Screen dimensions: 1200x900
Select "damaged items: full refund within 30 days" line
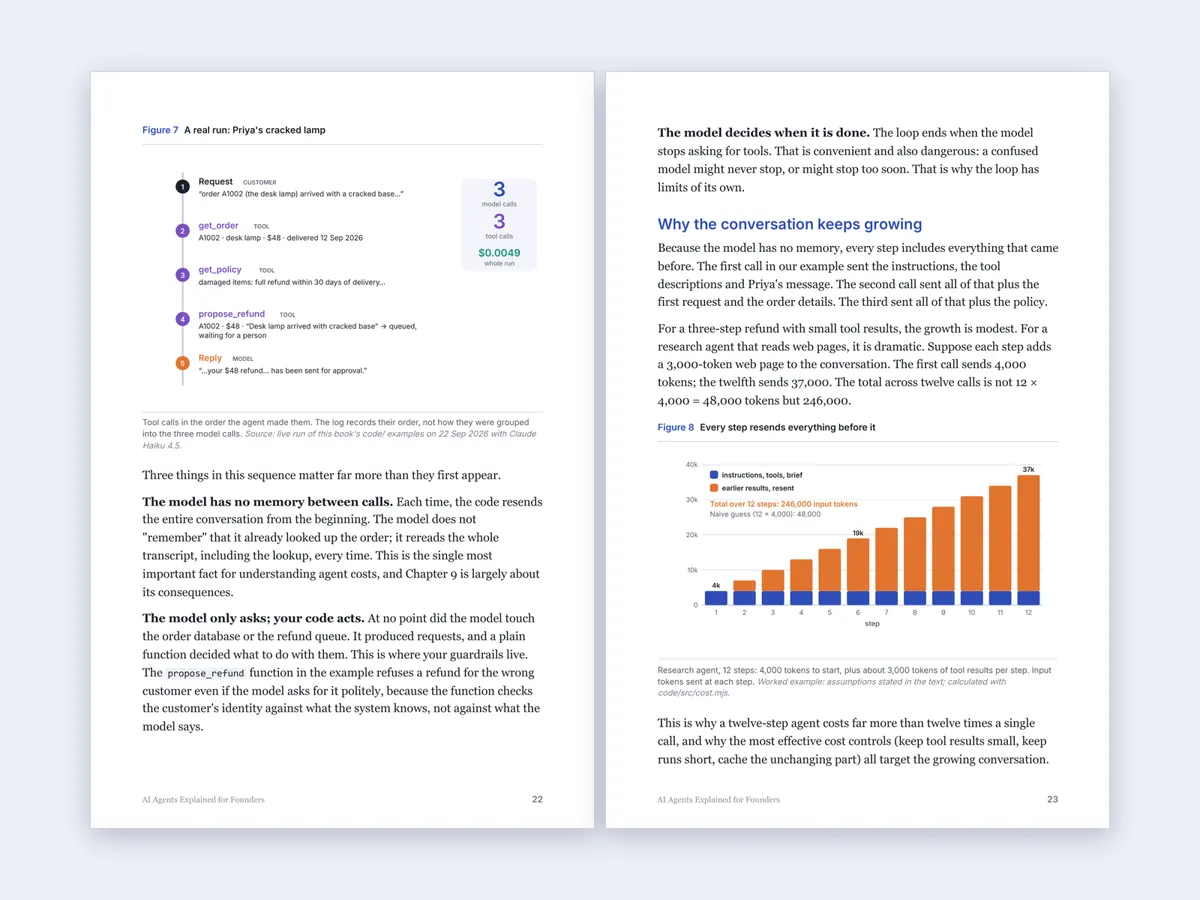click(x=291, y=282)
